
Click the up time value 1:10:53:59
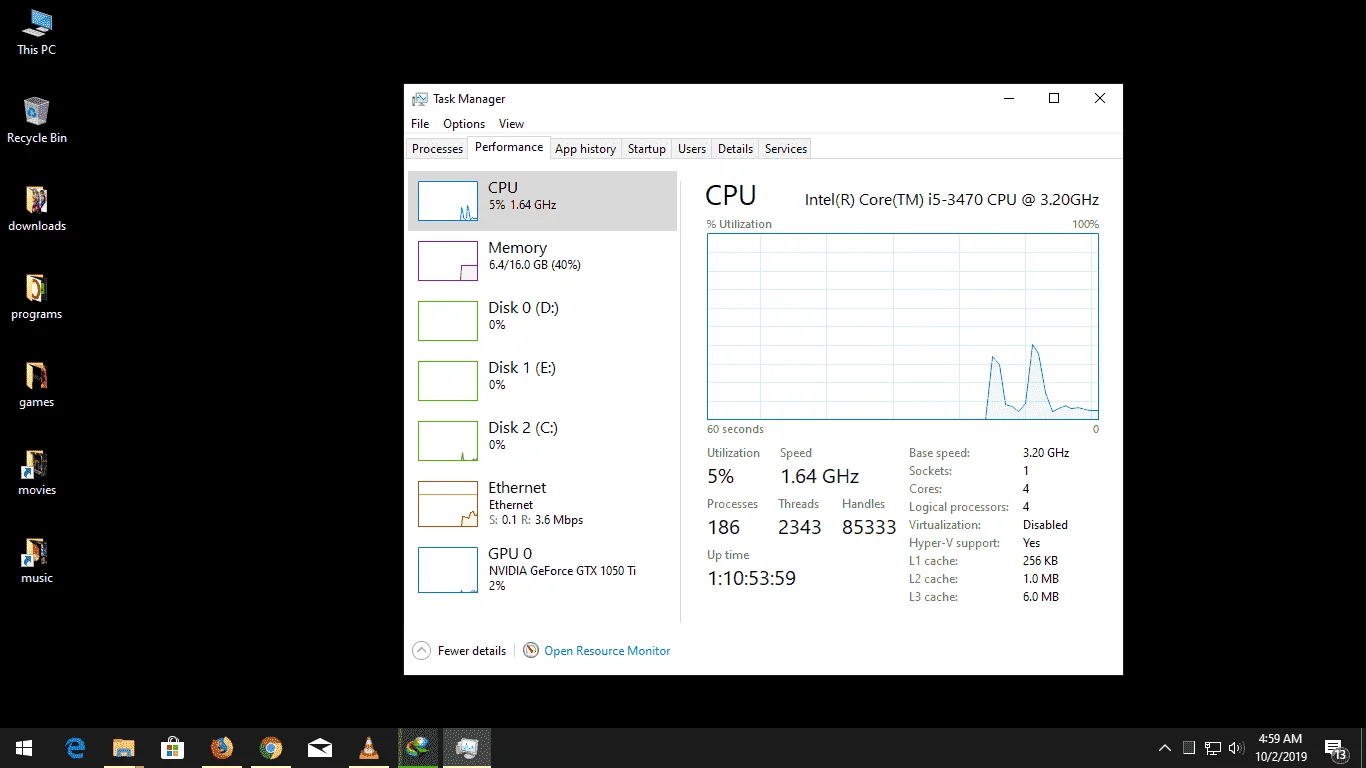point(751,578)
